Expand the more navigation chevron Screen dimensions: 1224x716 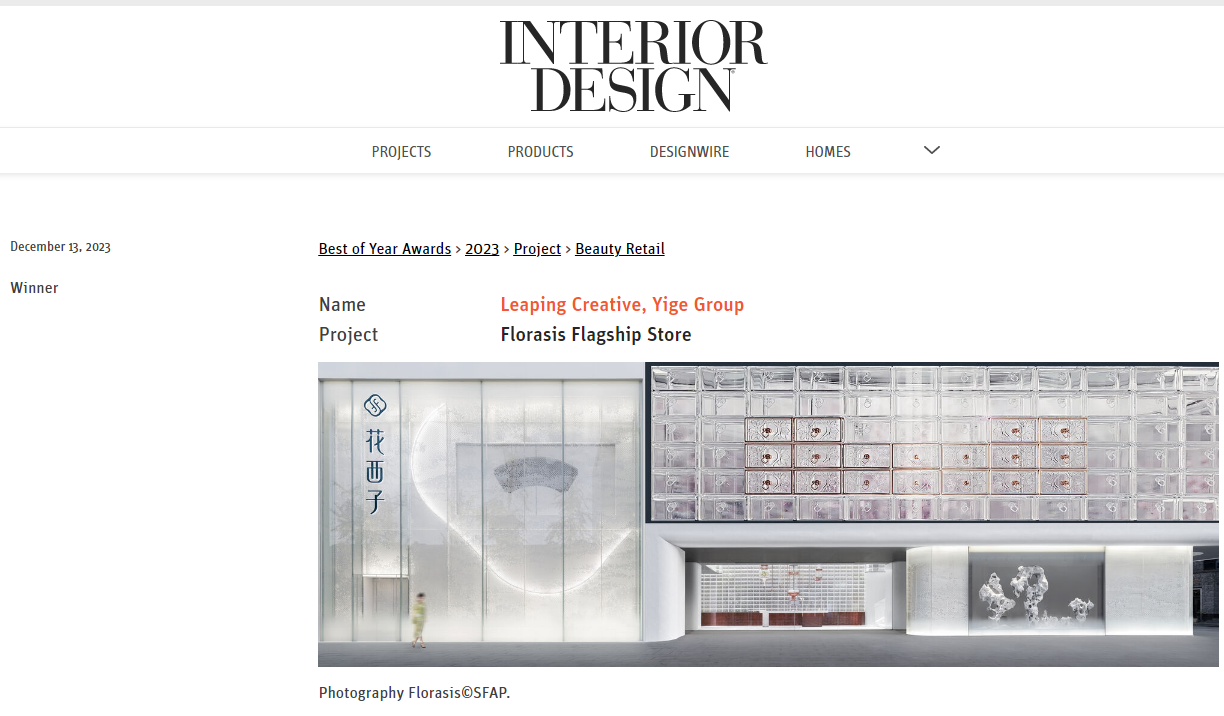coord(932,150)
